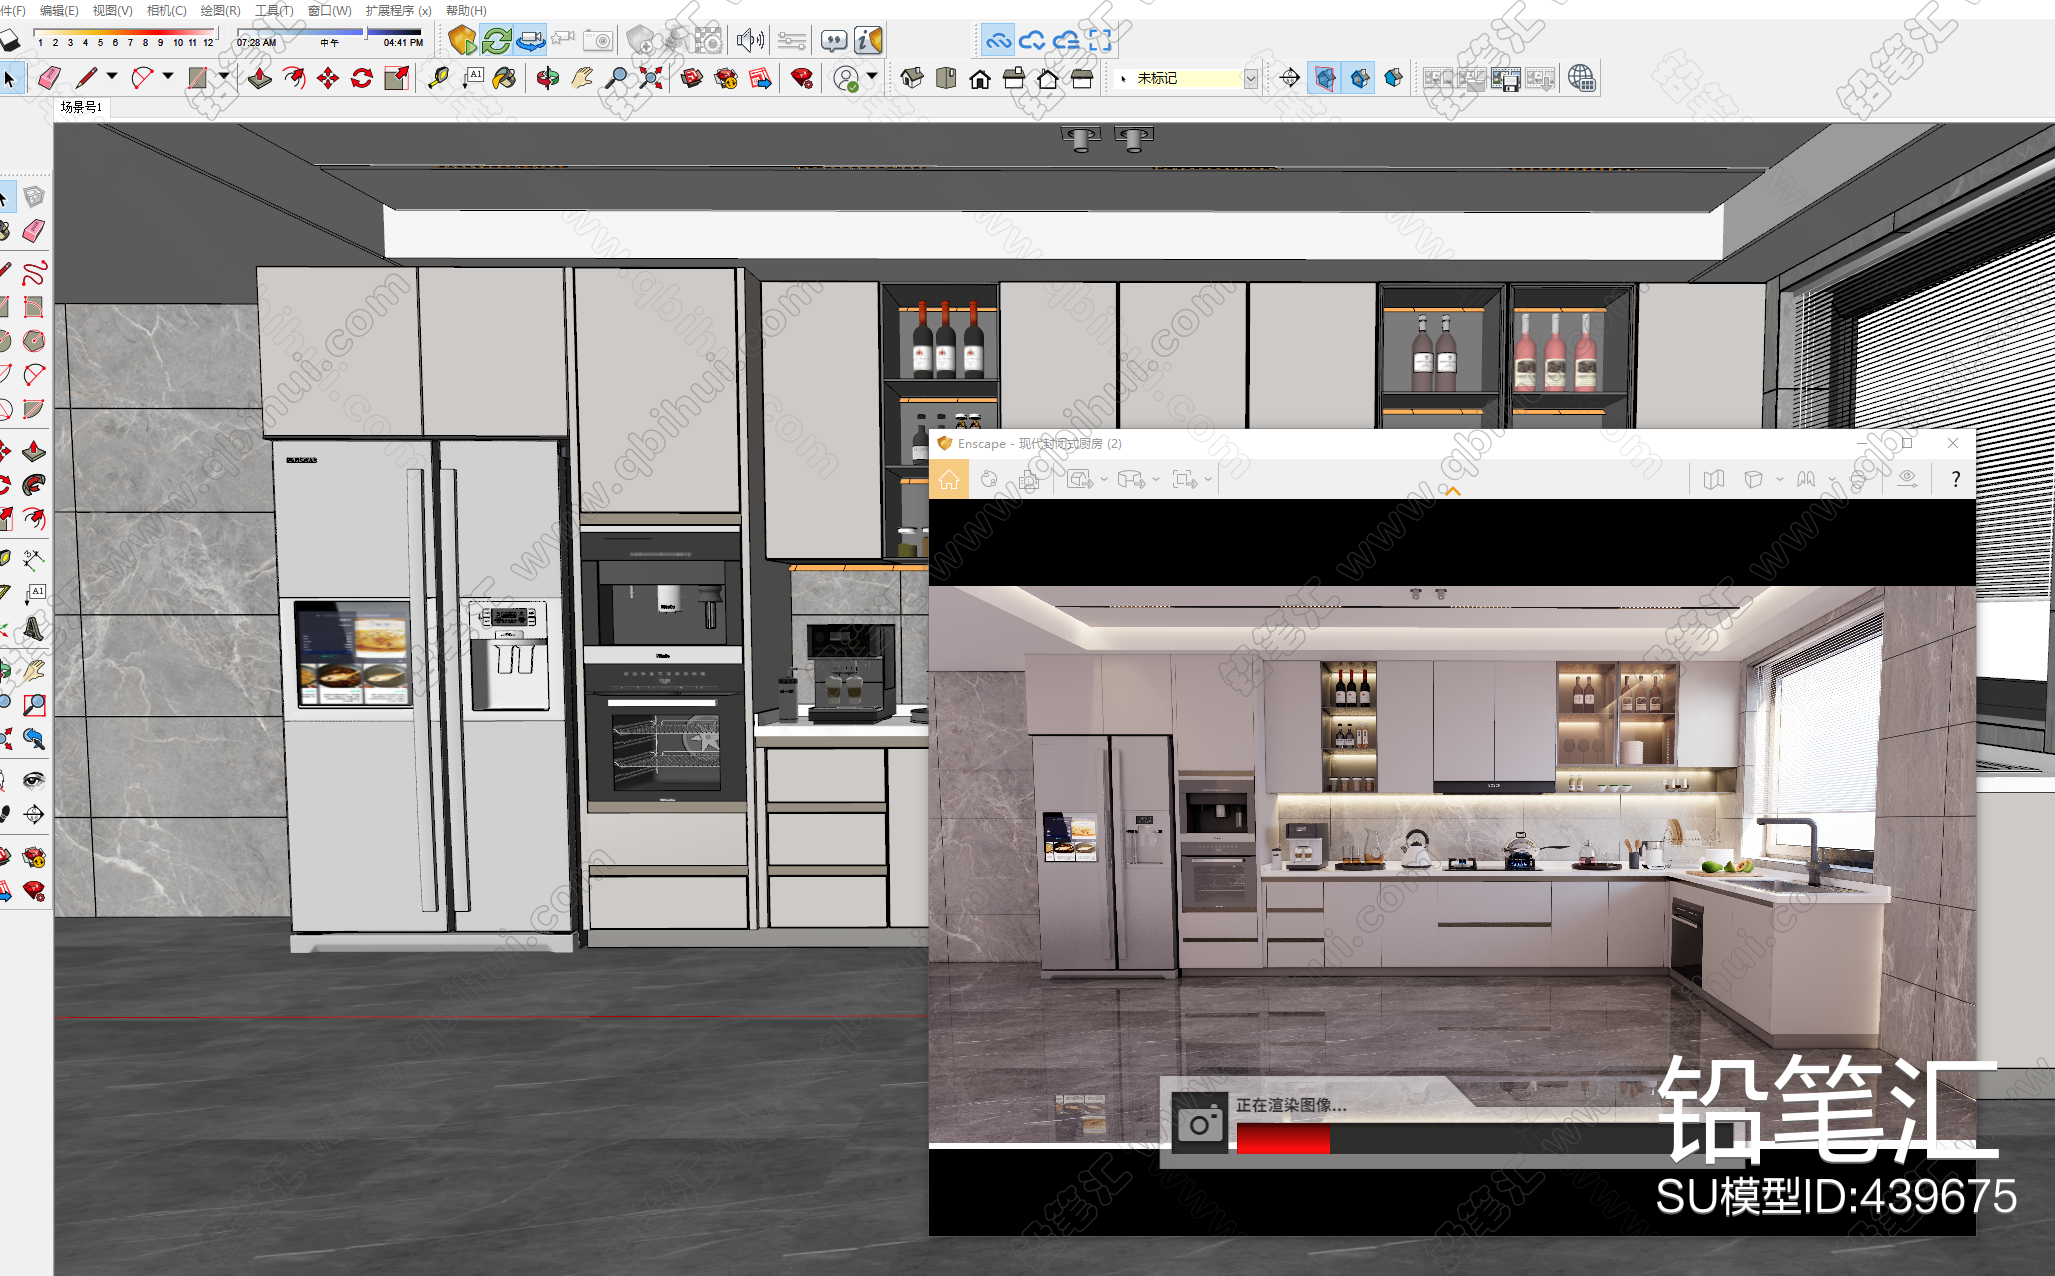Select the 场景号1 scene tab

pyautogui.click(x=81, y=107)
